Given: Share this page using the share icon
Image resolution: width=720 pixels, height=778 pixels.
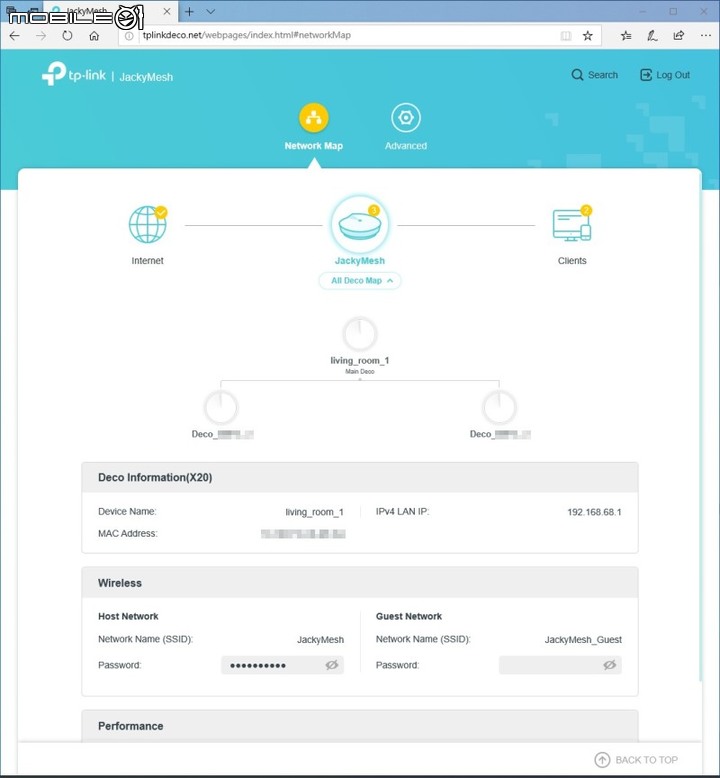Looking at the screenshot, I should coord(678,35).
